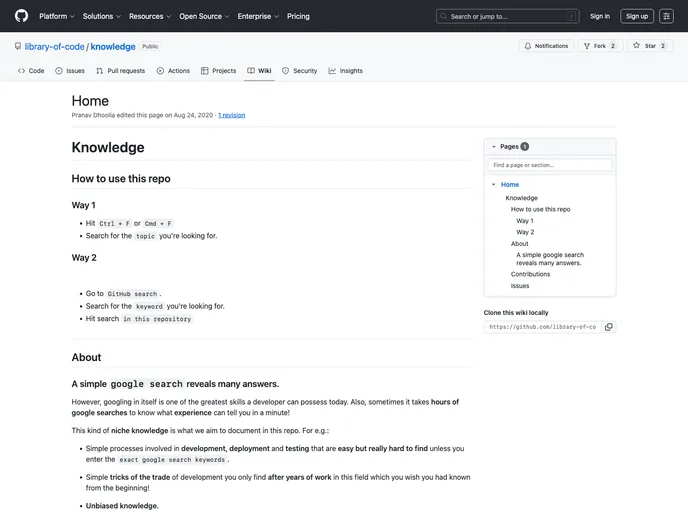Image resolution: width=688 pixels, height=512 pixels.
Task: Jump to Contributions in the sidebar
Action: tap(530, 274)
